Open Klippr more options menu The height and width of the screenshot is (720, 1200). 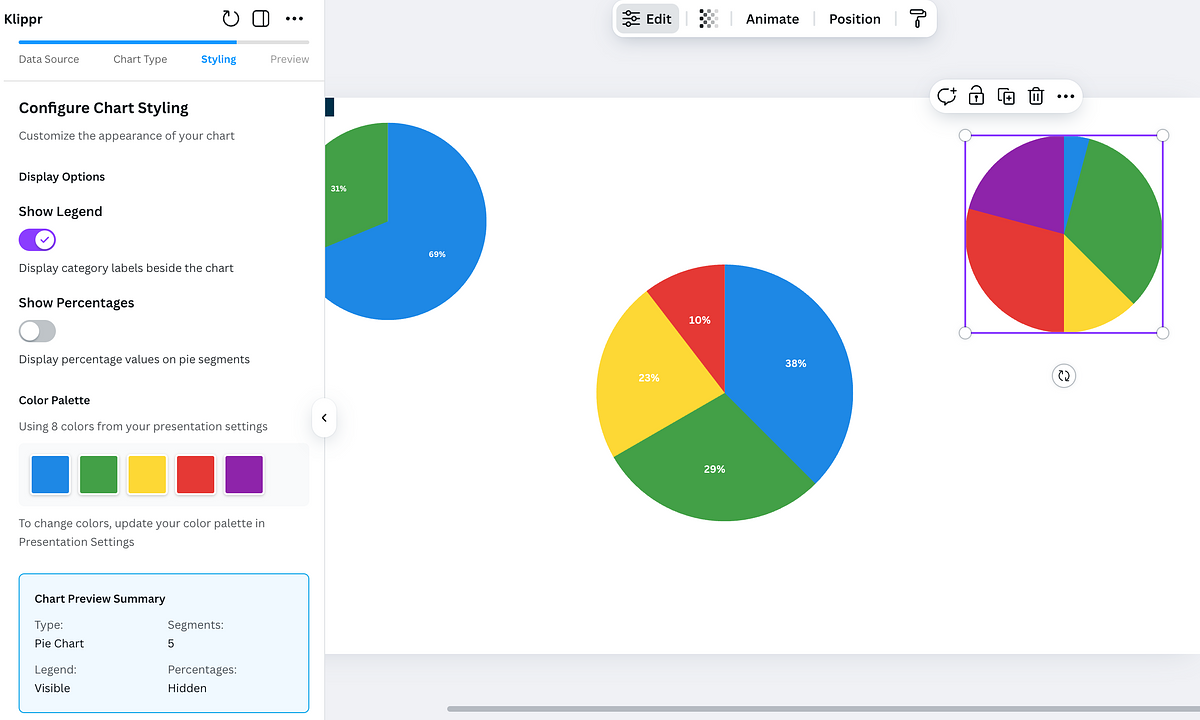coord(294,19)
